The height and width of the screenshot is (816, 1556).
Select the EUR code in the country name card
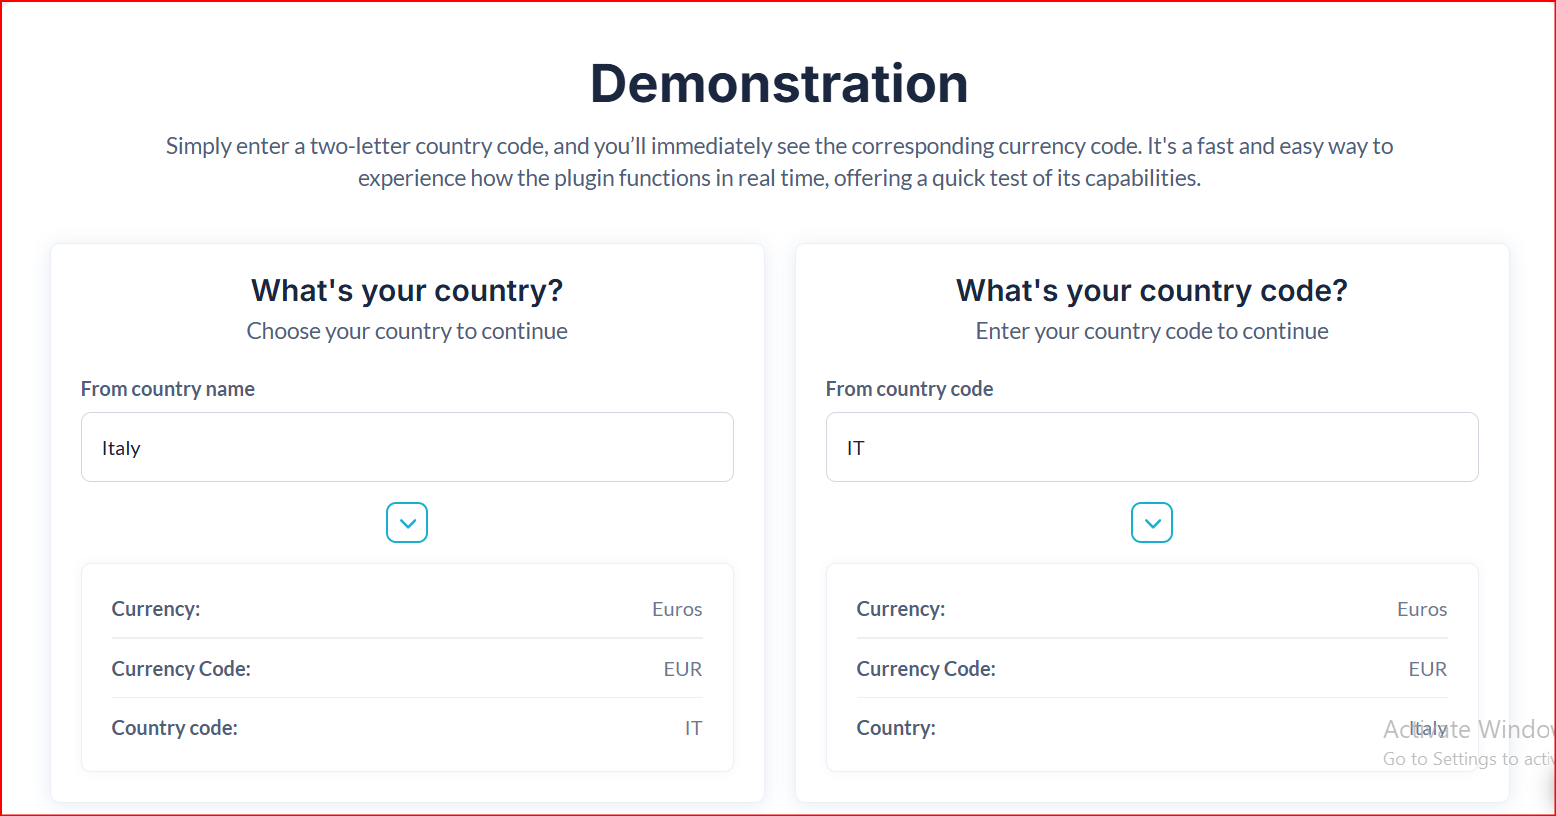[683, 669]
